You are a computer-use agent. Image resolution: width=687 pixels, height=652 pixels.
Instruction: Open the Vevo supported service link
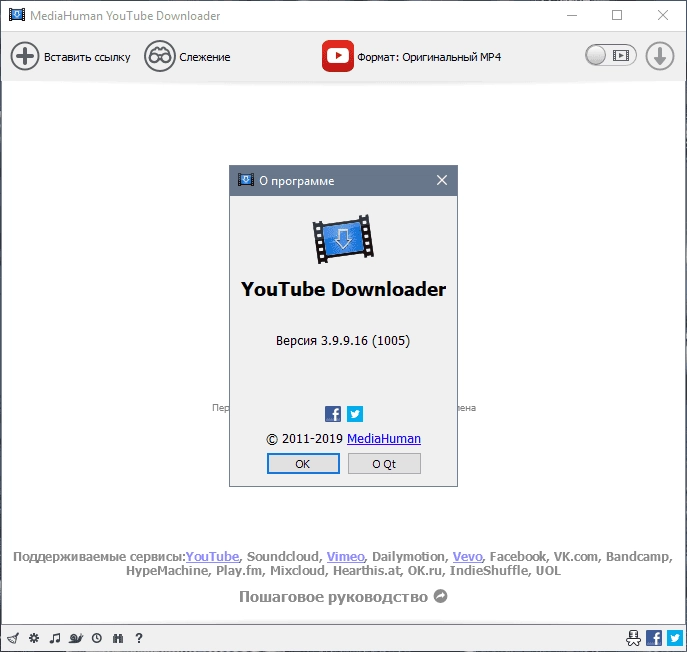[467, 556]
